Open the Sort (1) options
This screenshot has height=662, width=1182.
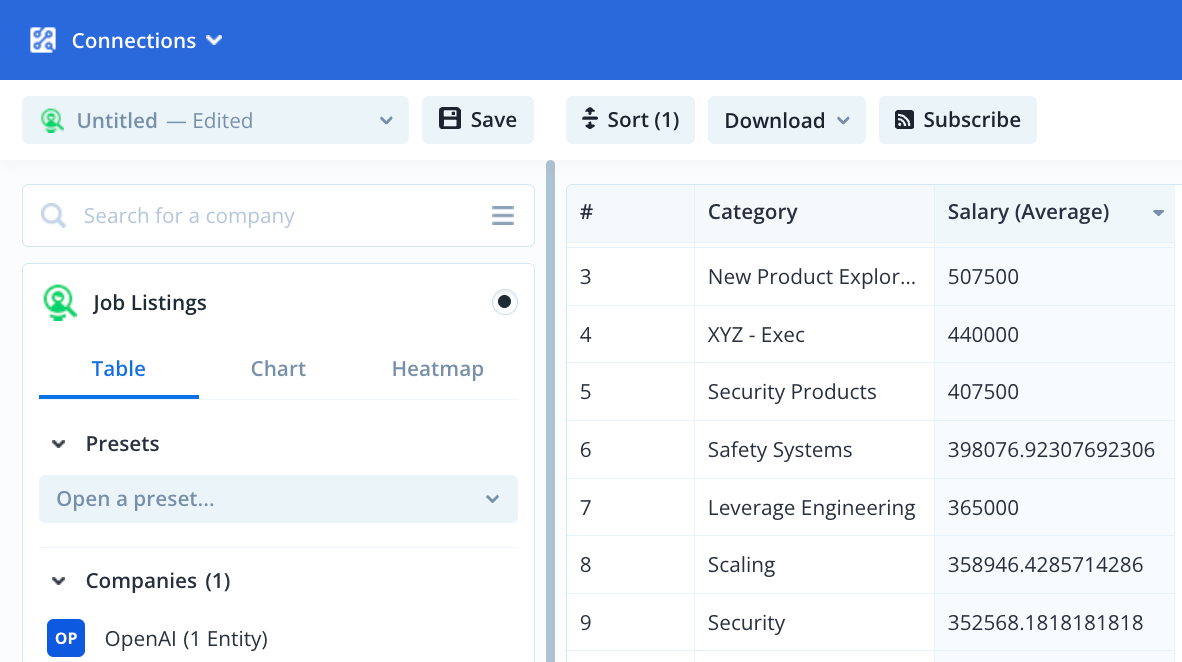tap(630, 120)
